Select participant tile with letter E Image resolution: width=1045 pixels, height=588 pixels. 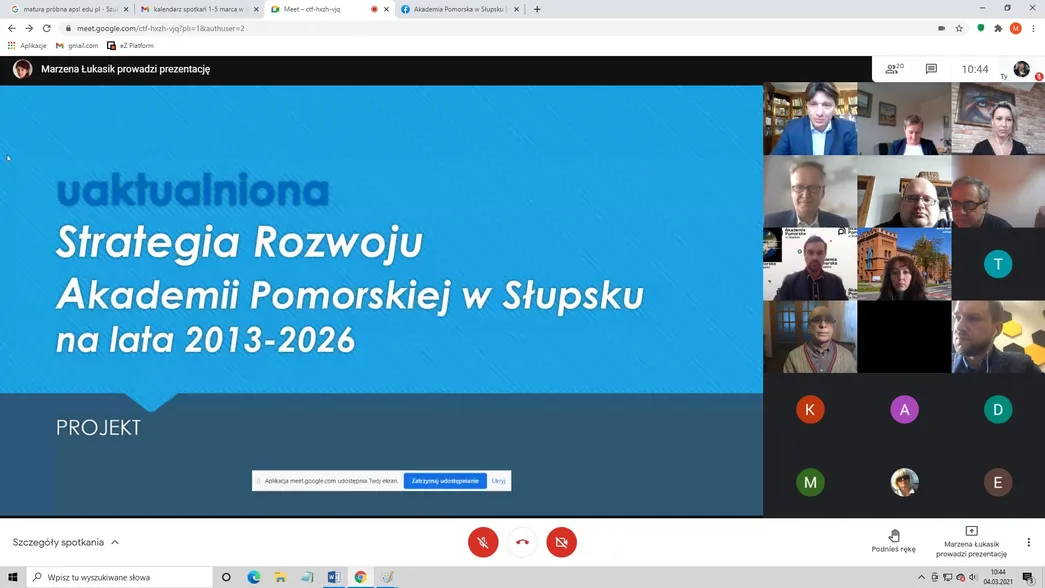998,482
